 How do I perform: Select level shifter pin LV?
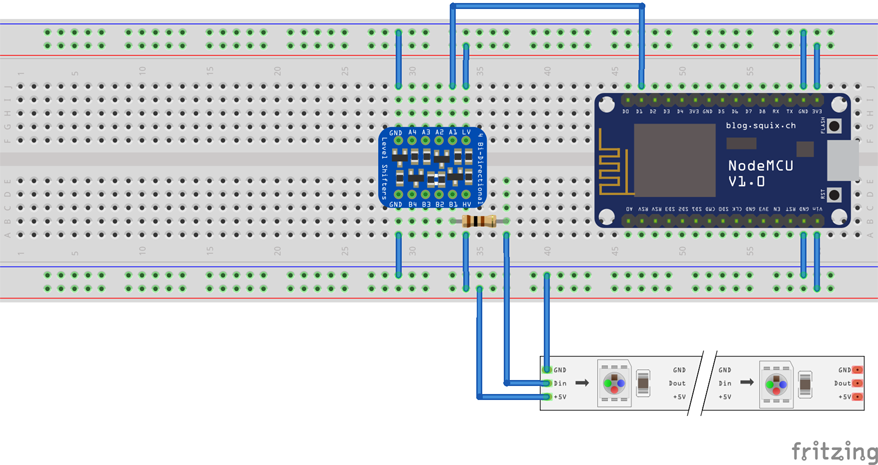tap(466, 140)
